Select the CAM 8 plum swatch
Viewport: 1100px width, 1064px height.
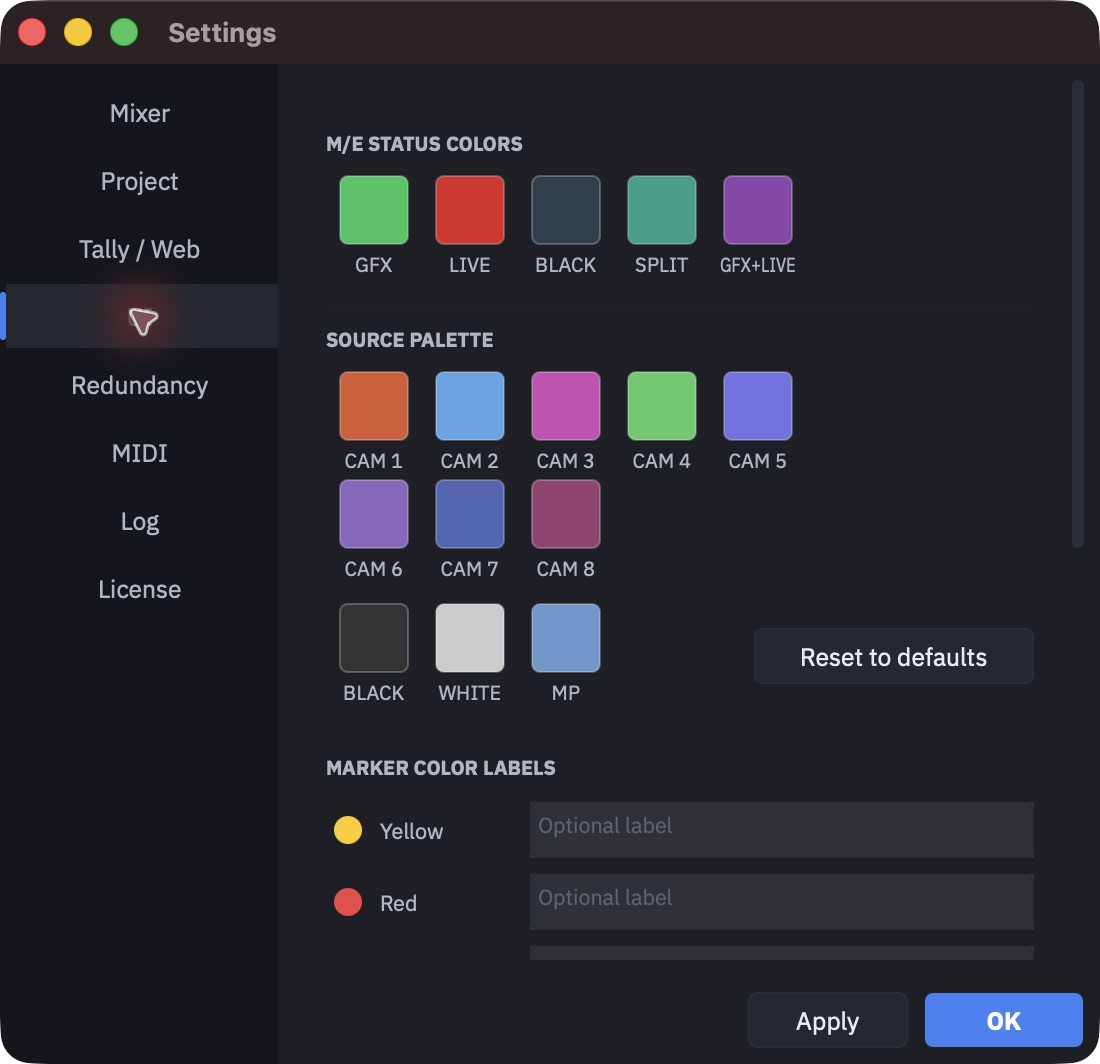click(566, 513)
